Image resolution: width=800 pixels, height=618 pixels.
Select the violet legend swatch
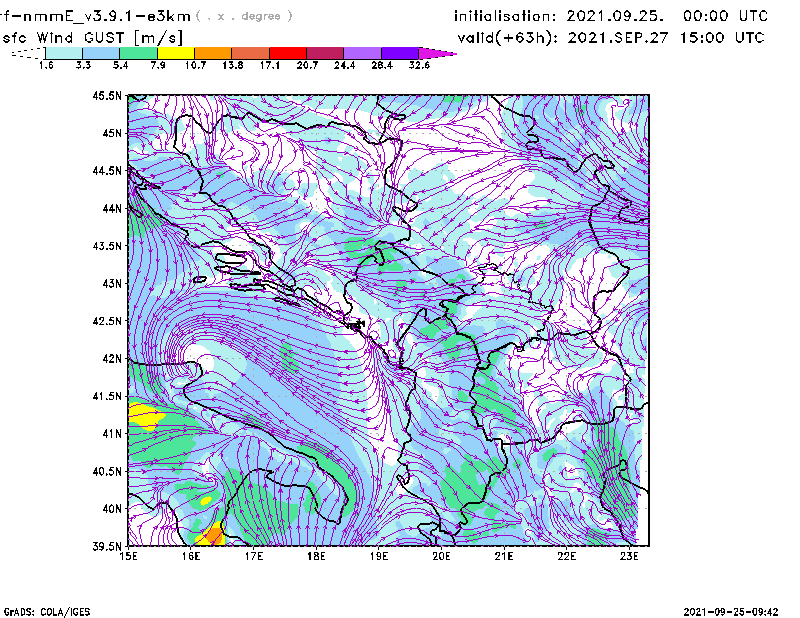(400, 53)
